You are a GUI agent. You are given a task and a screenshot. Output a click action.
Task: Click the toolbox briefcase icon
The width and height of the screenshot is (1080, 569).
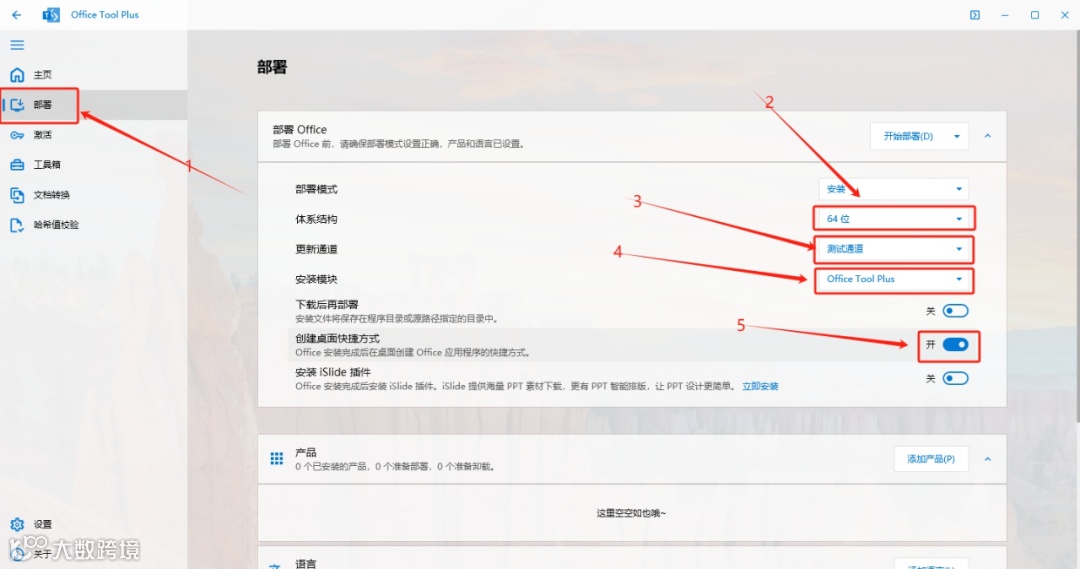17,165
